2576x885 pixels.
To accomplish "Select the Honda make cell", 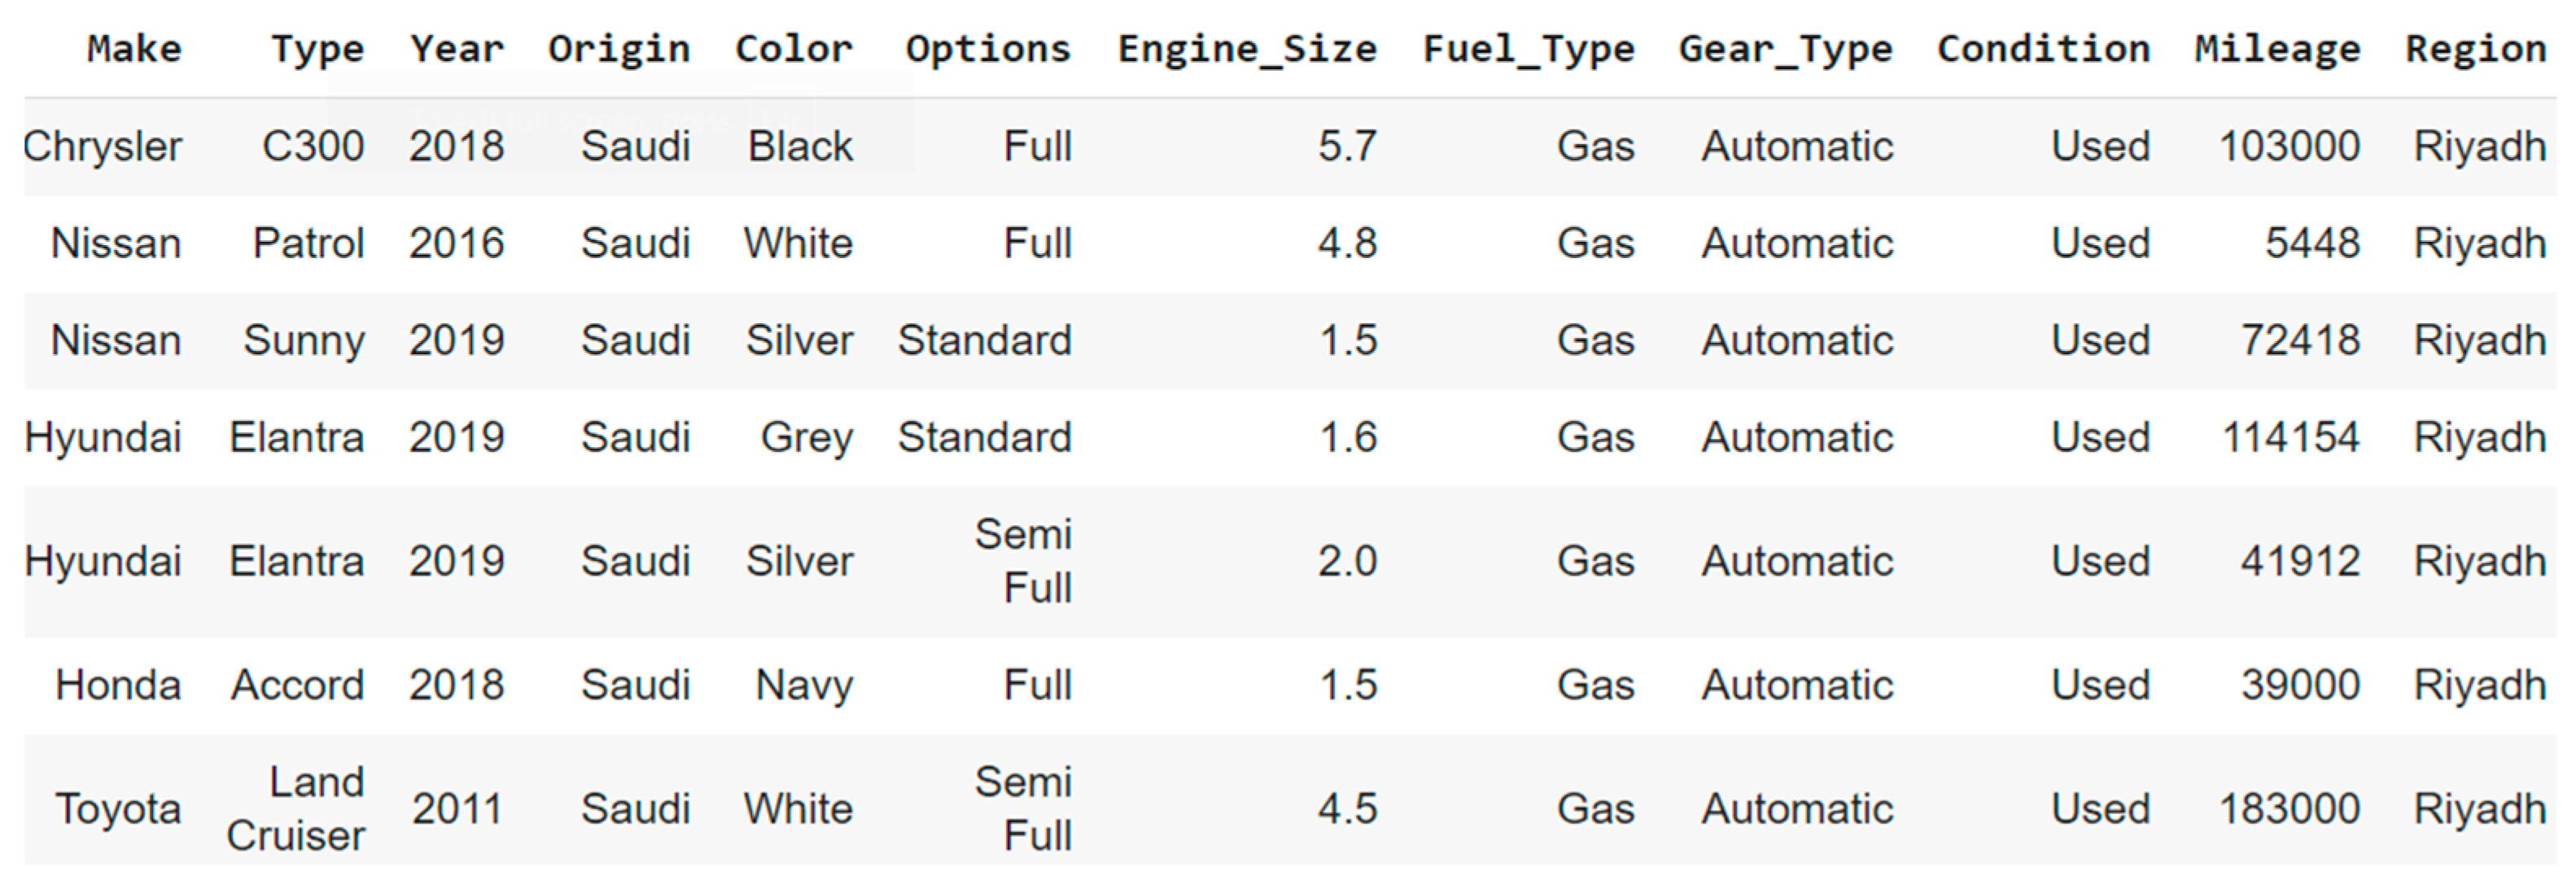I will tap(118, 686).
